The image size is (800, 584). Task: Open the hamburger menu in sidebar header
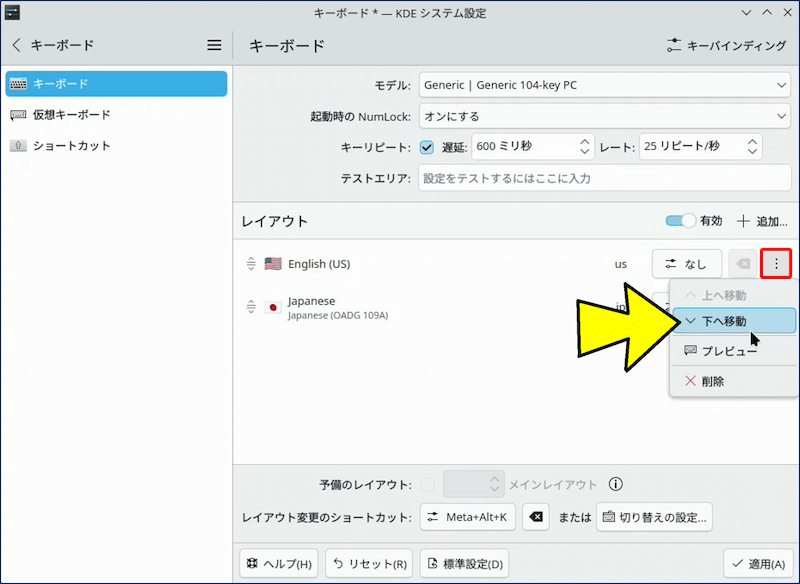pos(214,45)
